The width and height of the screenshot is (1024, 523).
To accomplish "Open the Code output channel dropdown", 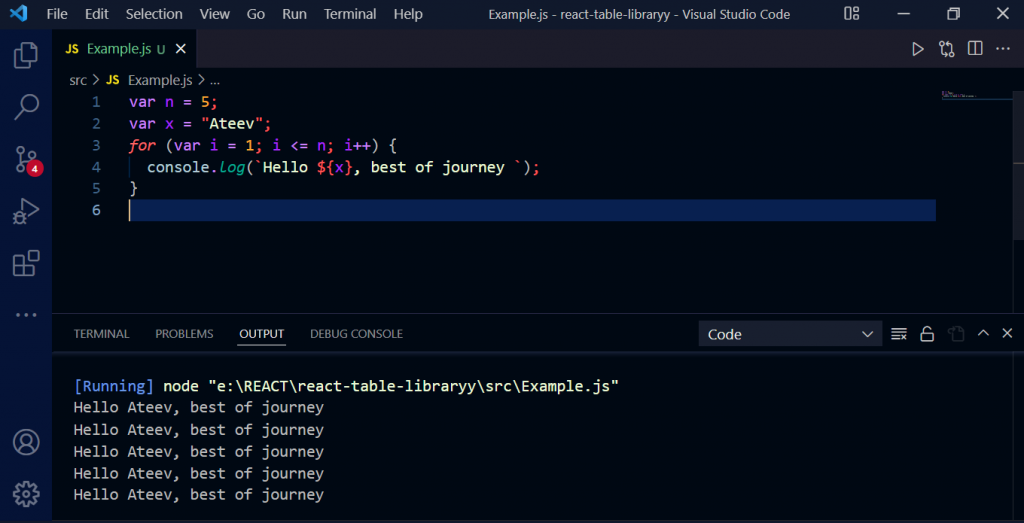I will [x=789, y=334].
